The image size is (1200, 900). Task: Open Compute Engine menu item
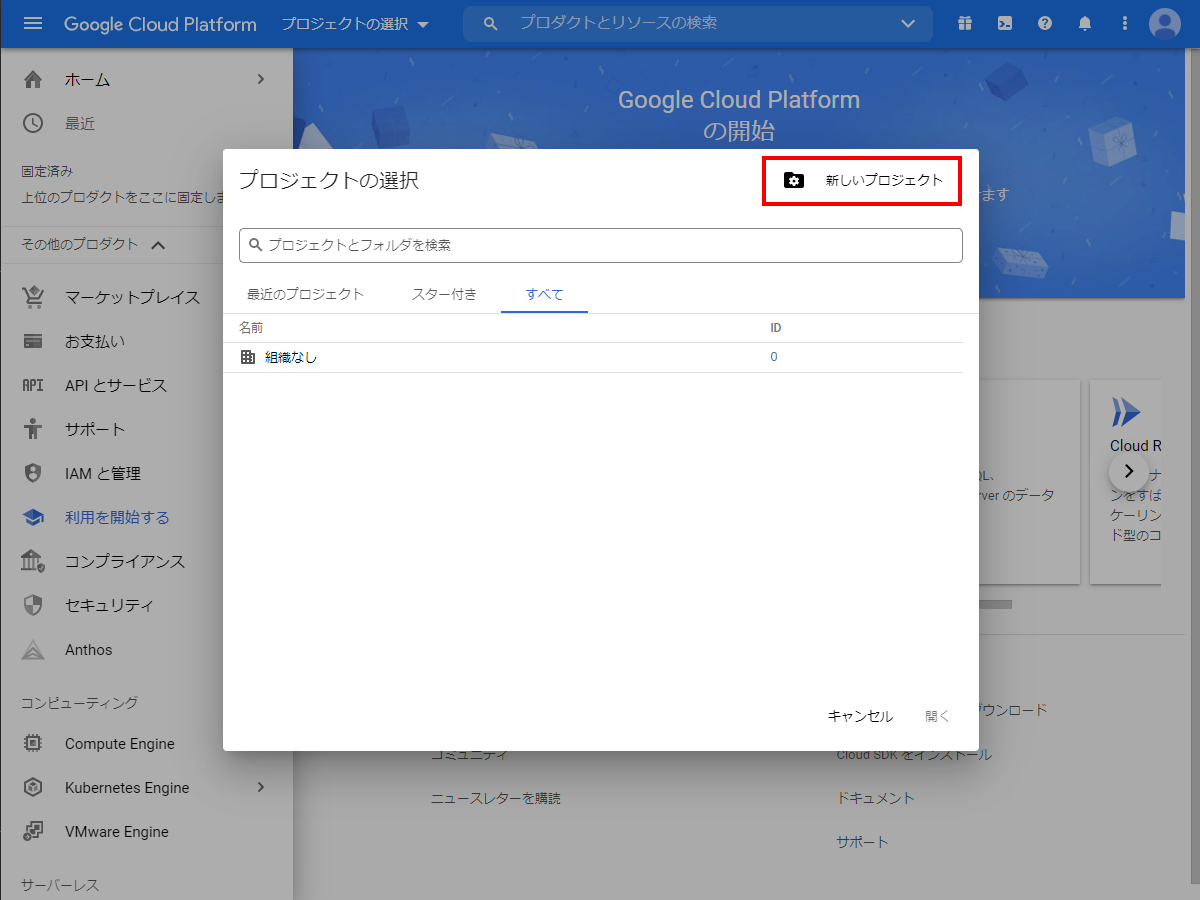pyautogui.click(x=146, y=743)
